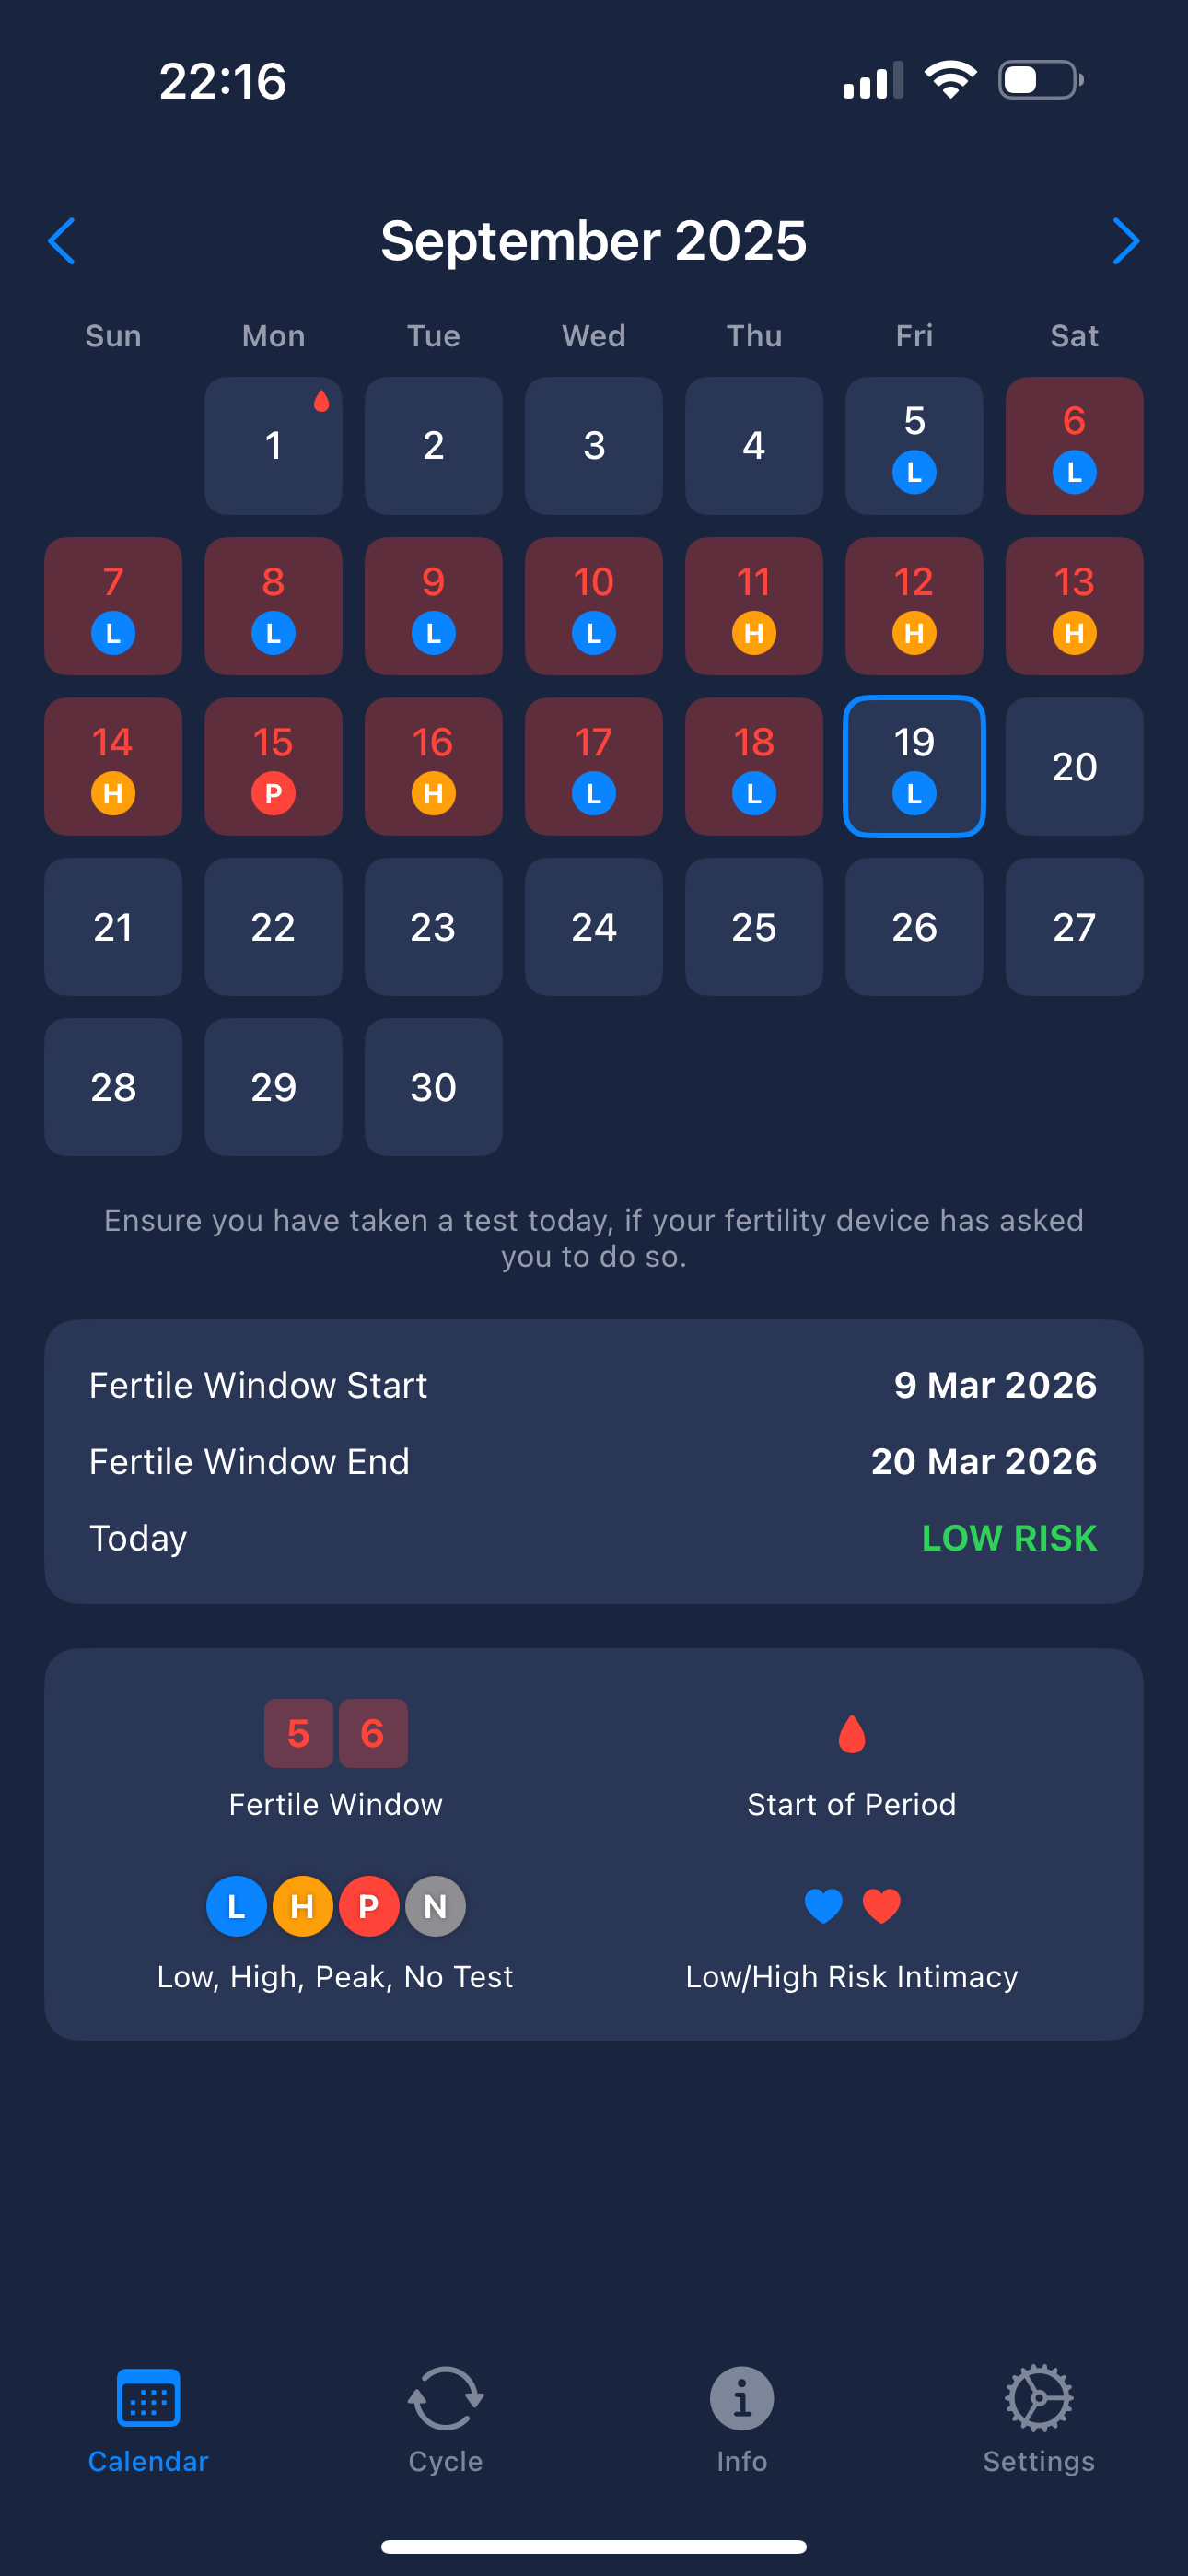Tap the Fertile Window Start row

[x=594, y=1385]
